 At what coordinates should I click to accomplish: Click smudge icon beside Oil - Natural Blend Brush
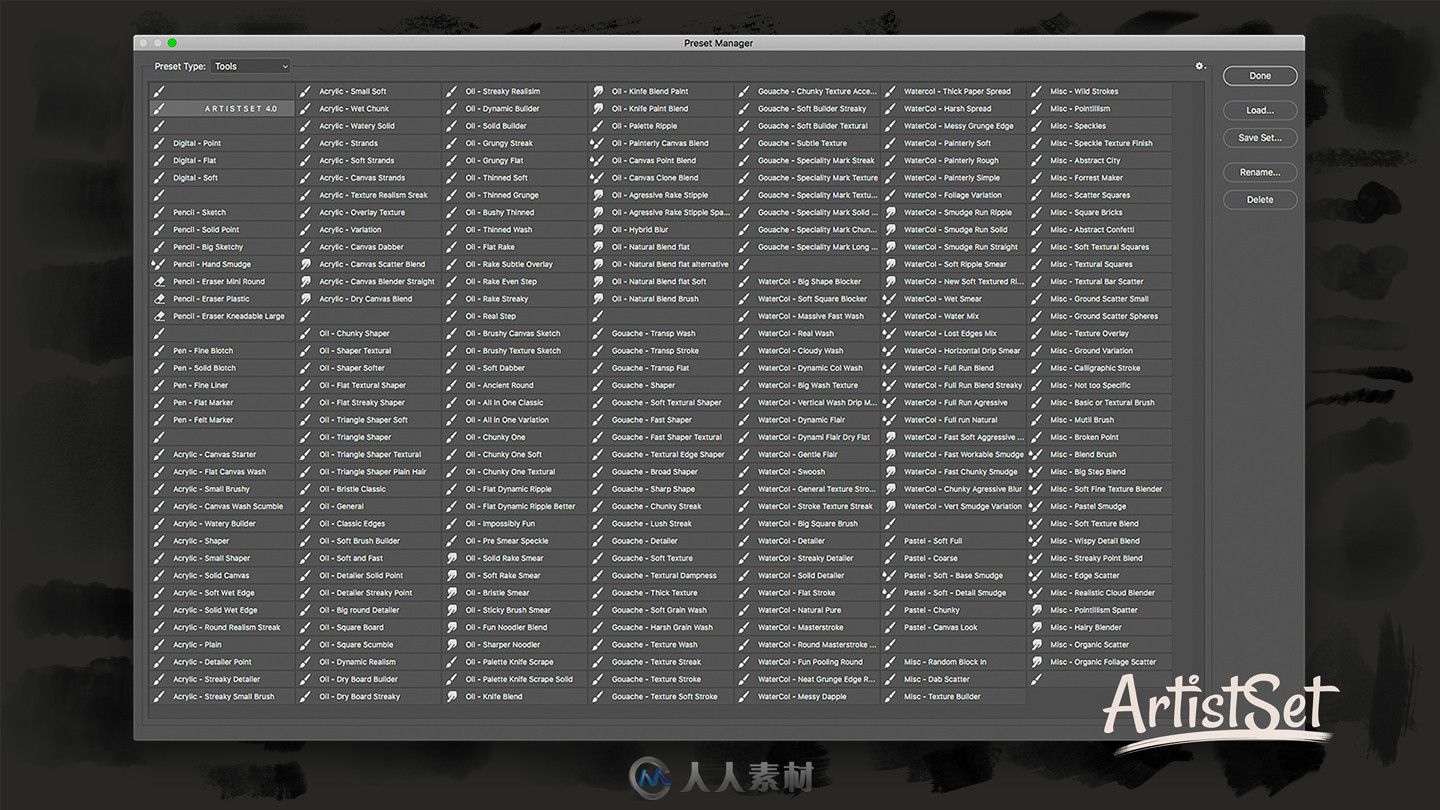coord(597,299)
